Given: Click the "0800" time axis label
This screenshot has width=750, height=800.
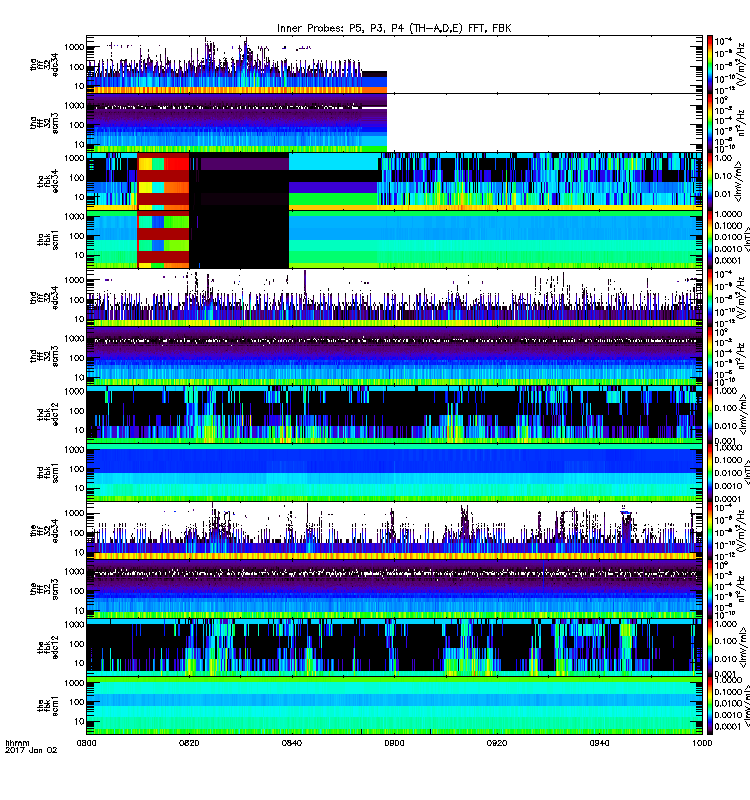Looking at the screenshot, I should pyautogui.click(x=86, y=743).
